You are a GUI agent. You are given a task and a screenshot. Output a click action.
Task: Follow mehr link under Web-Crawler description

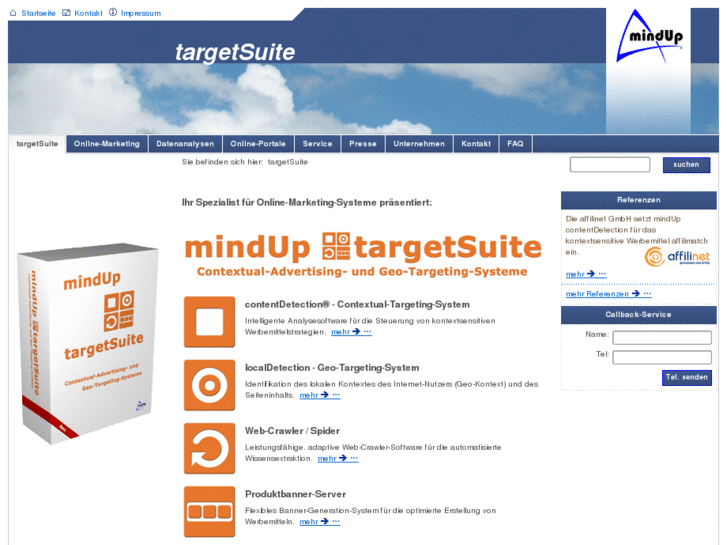click(x=338, y=458)
